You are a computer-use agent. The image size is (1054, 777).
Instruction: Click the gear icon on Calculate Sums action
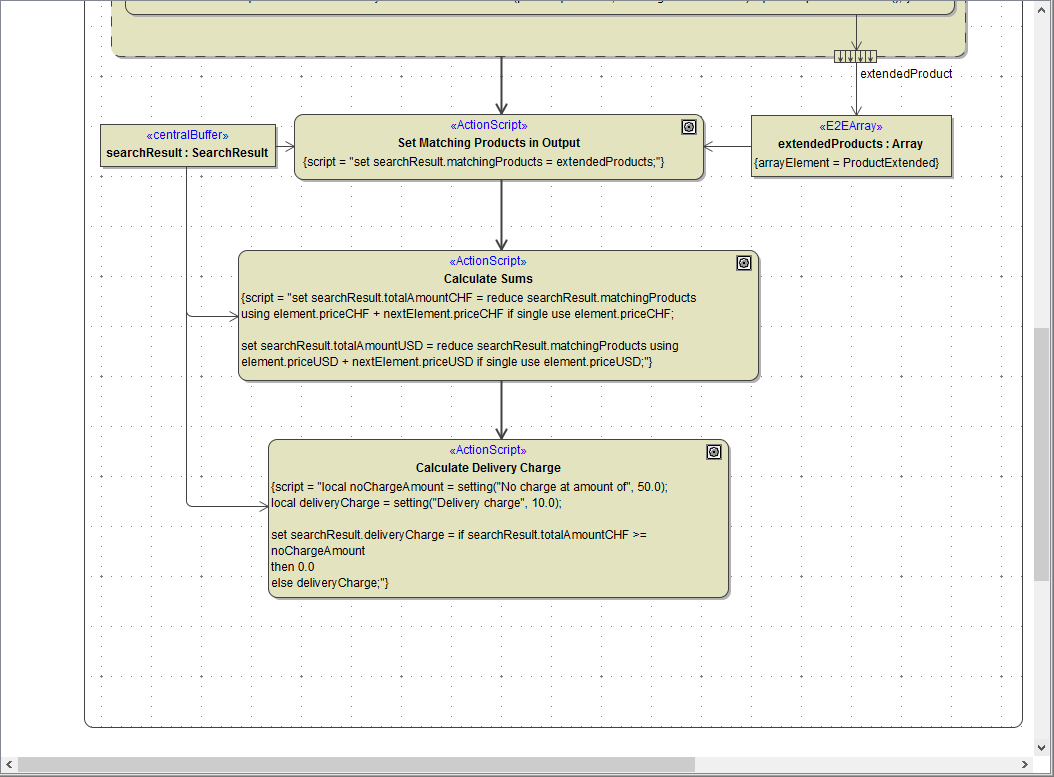(x=744, y=262)
